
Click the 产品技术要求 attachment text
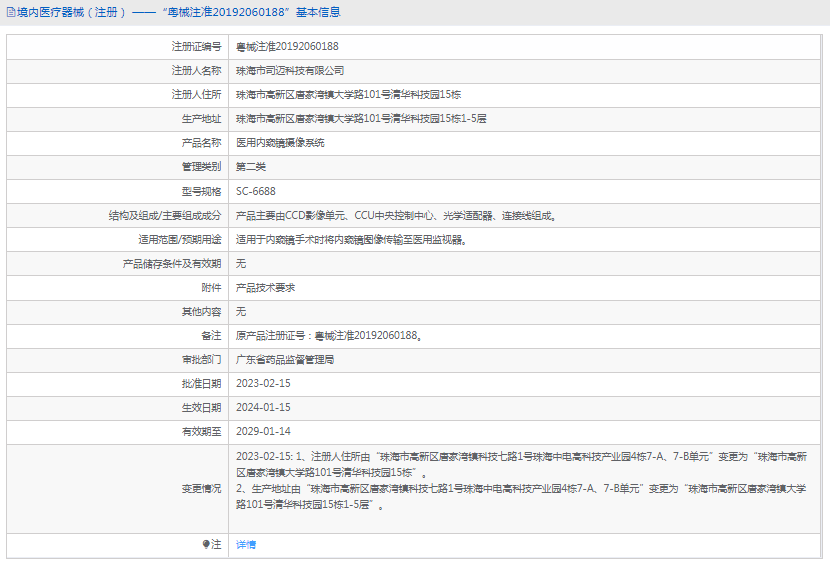pos(265,288)
